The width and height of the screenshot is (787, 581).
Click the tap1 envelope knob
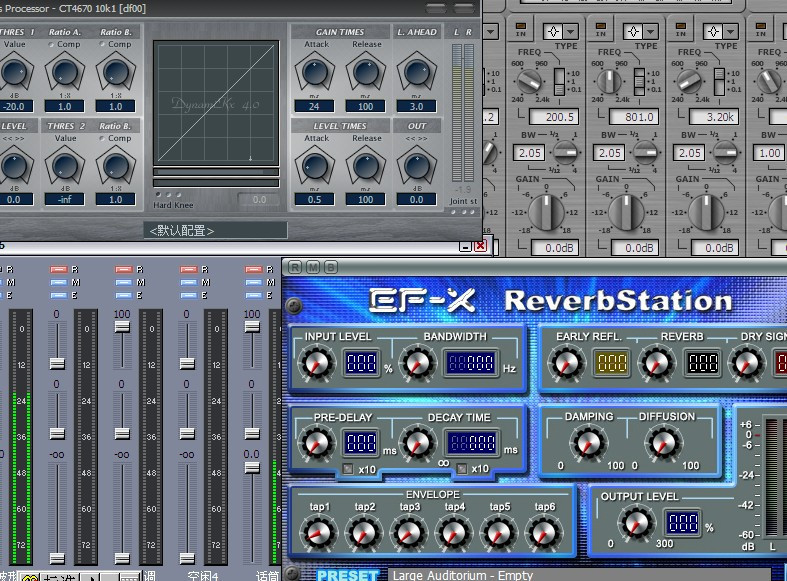[x=318, y=532]
